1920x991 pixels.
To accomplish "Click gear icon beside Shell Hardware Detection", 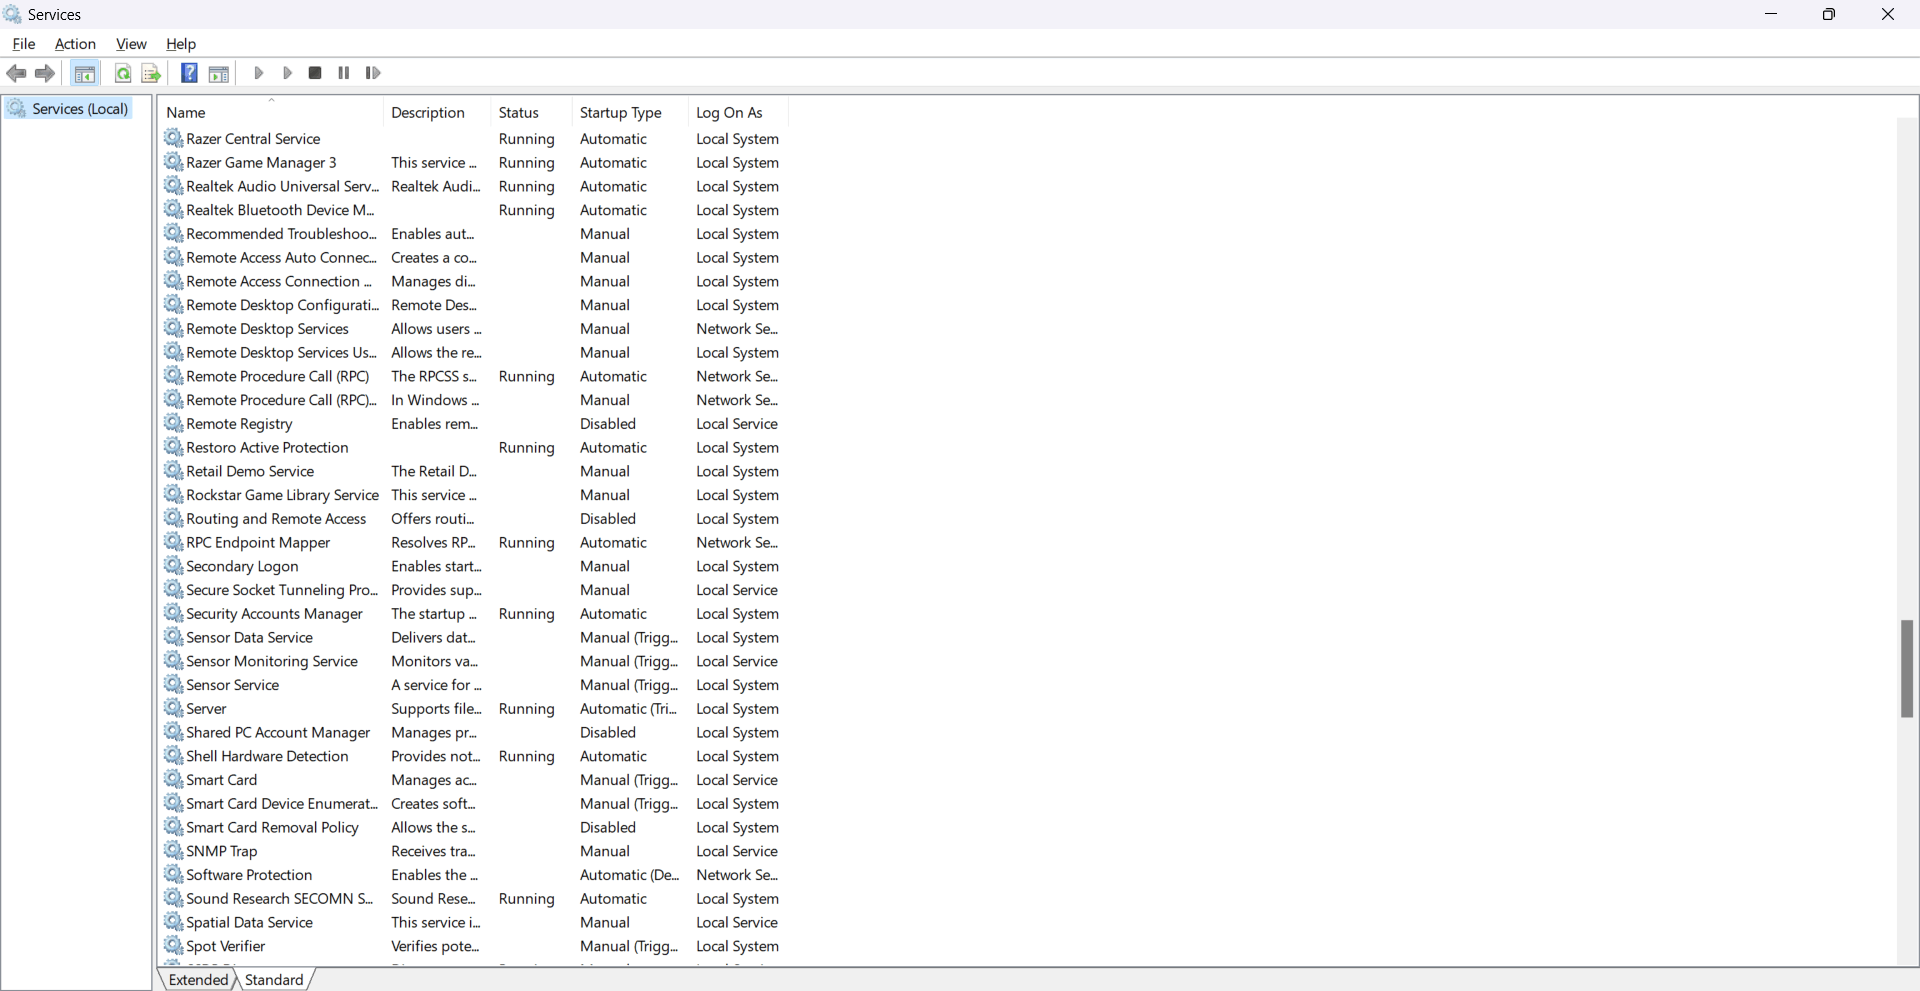I will (174, 756).
